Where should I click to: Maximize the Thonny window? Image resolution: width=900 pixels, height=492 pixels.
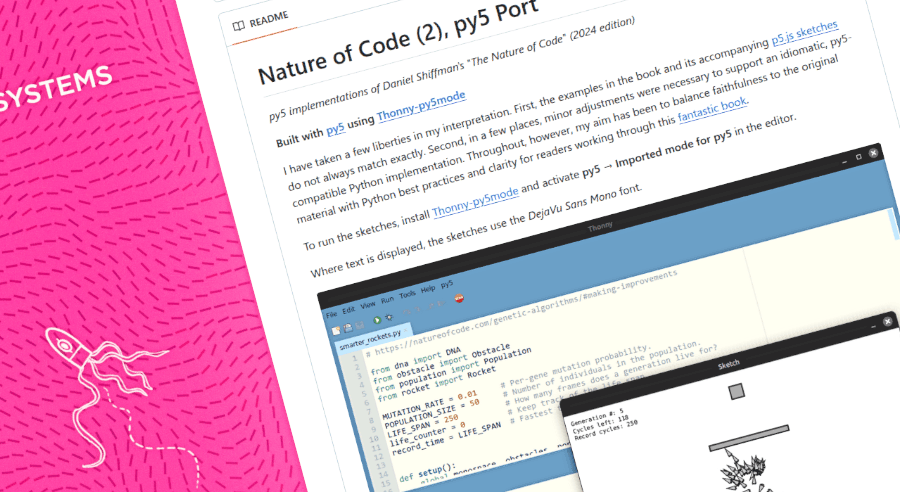[859, 157]
